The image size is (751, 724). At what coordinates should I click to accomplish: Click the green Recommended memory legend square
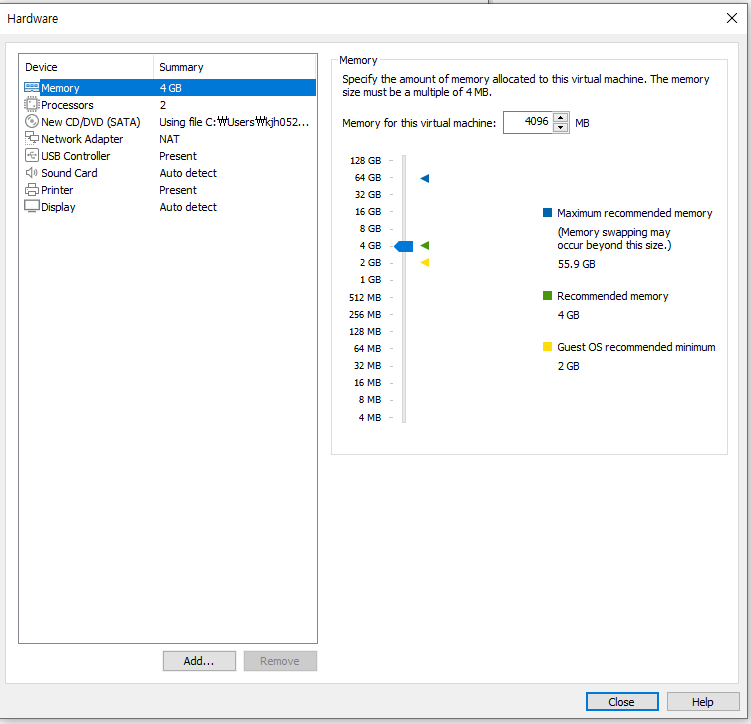point(547,295)
